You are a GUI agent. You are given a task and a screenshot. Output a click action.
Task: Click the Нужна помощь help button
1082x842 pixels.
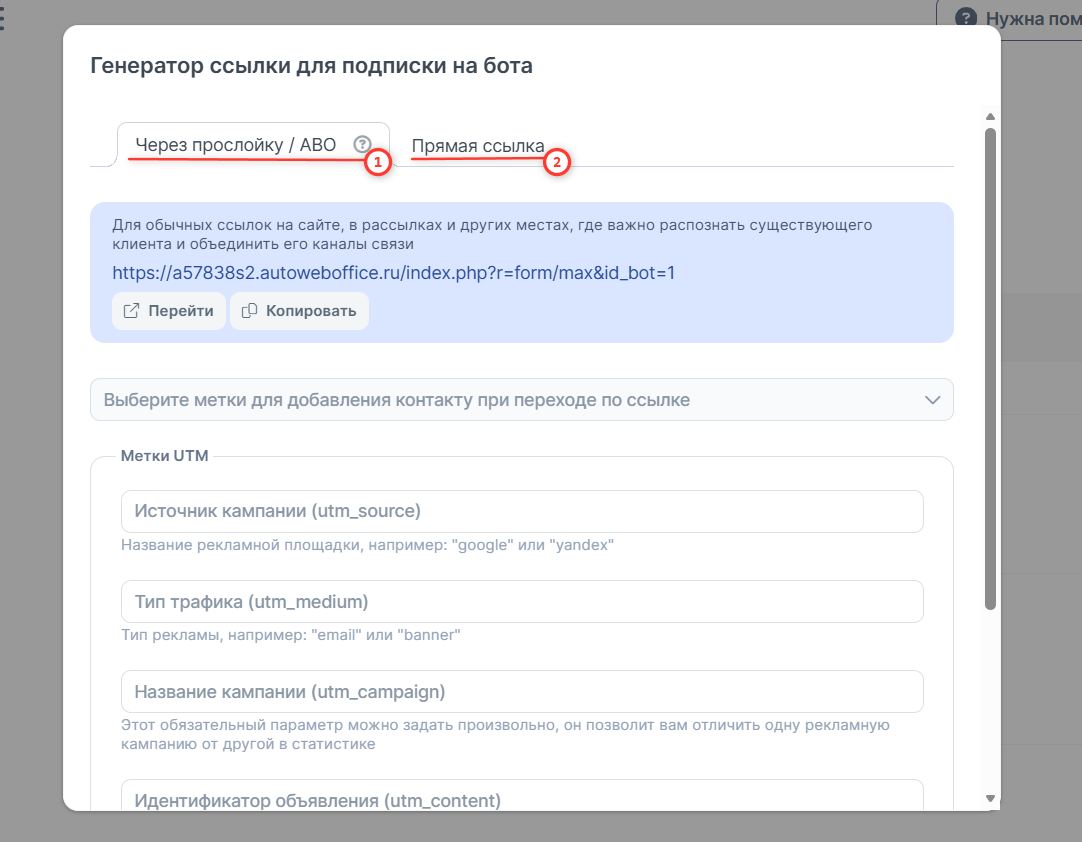click(x=1012, y=19)
